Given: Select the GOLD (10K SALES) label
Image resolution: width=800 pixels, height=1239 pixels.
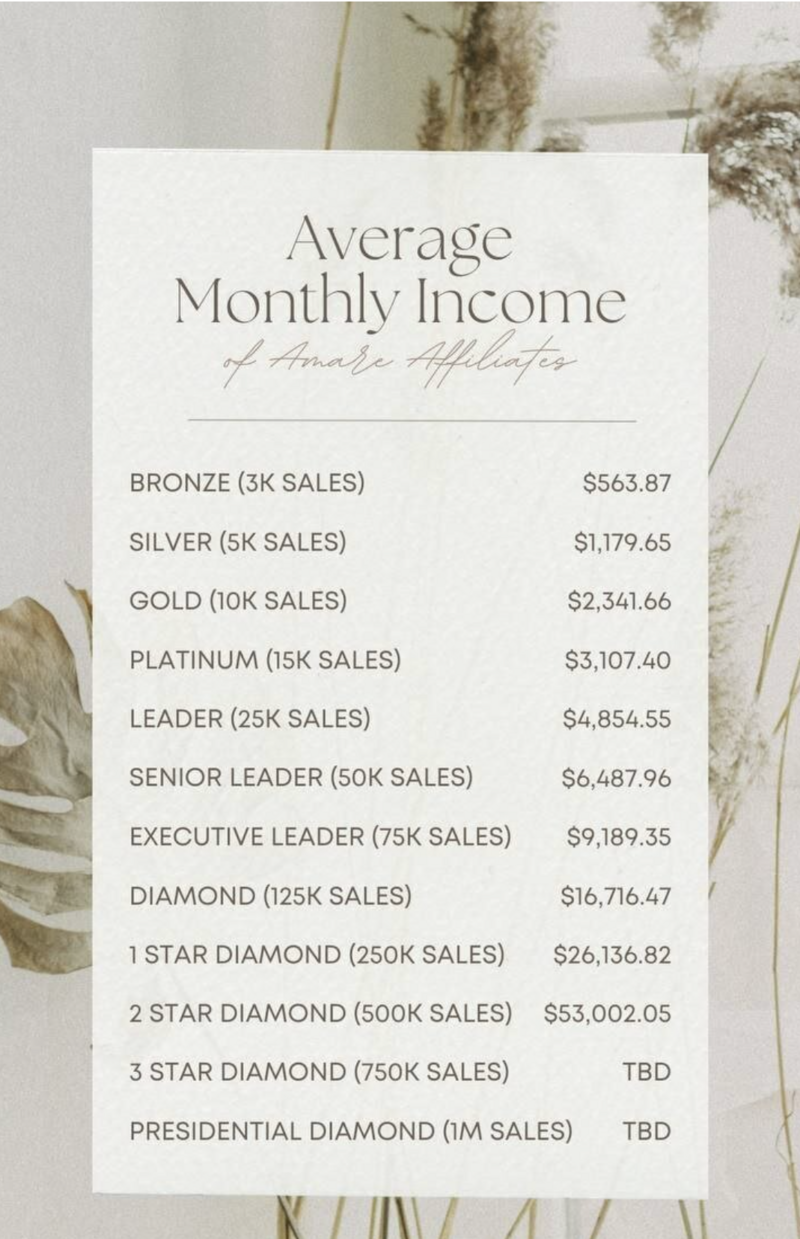Looking at the screenshot, I should click(x=238, y=602).
